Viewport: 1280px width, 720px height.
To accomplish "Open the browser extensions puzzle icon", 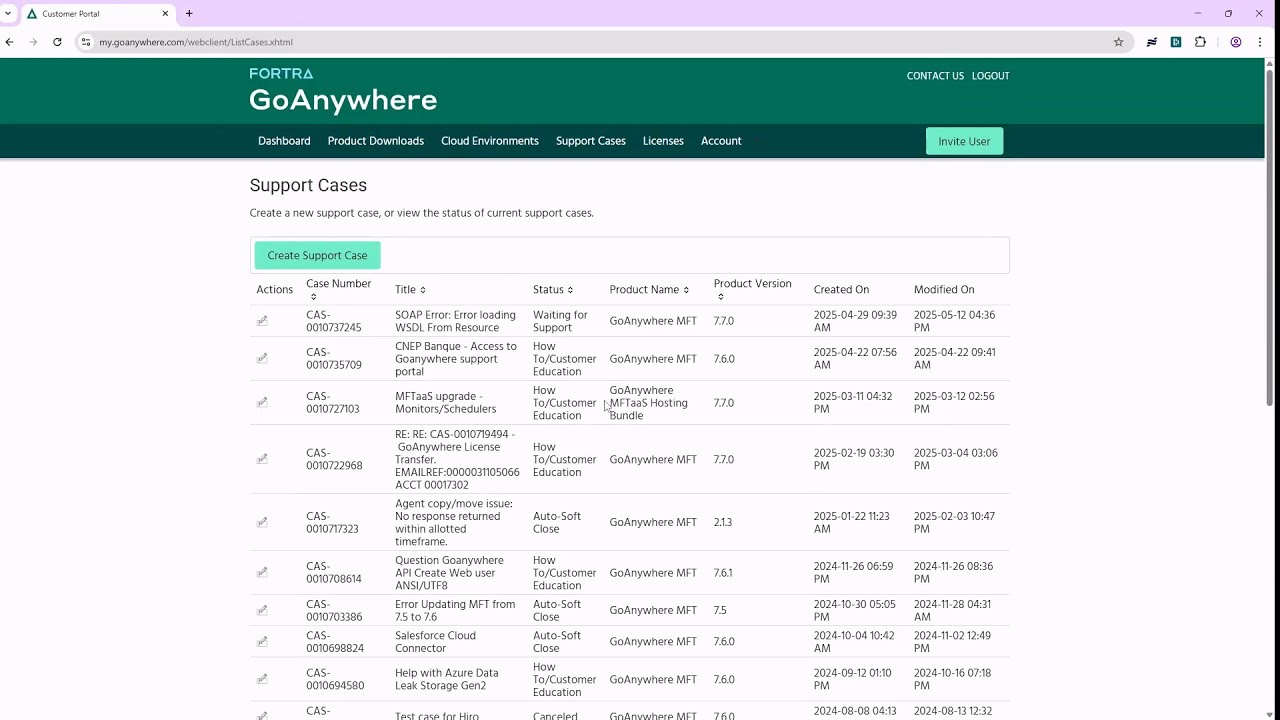I will [1200, 42].
